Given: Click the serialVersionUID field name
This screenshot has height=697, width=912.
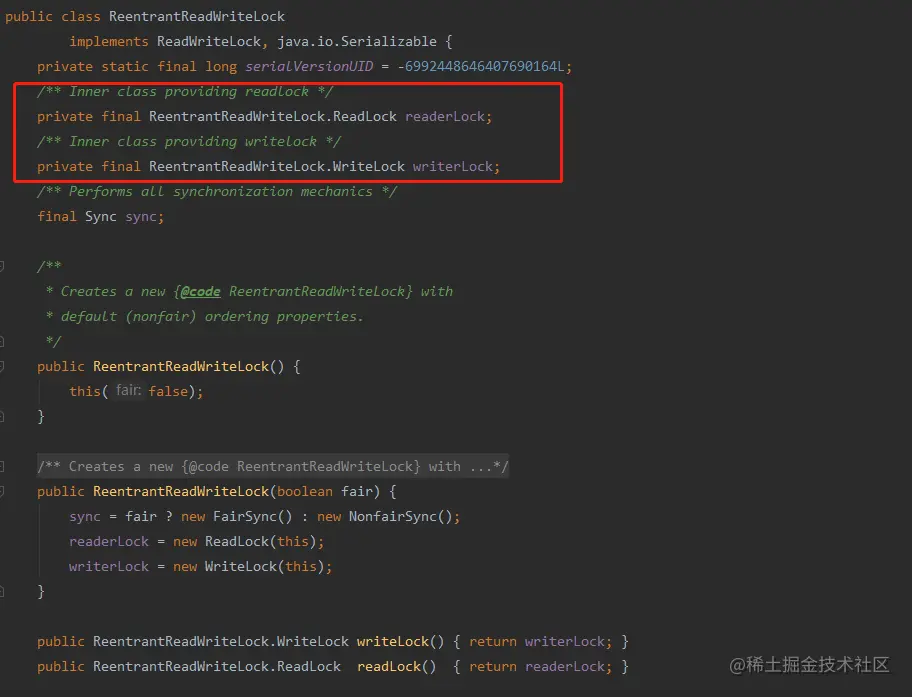Looking at the screenshot, I should 309,66.
